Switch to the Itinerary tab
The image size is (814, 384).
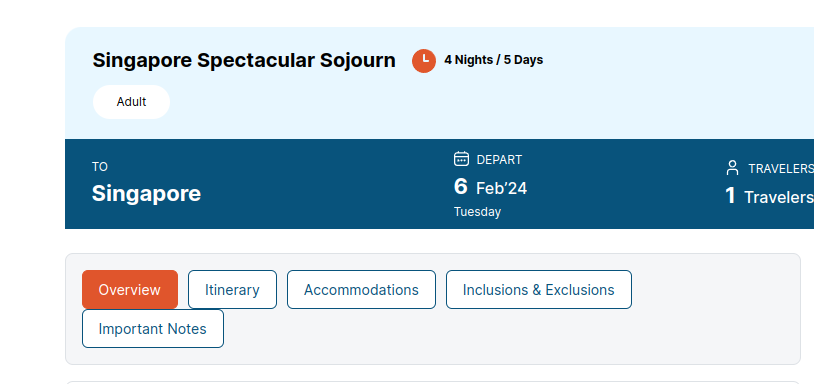click(x=232, y=290)
